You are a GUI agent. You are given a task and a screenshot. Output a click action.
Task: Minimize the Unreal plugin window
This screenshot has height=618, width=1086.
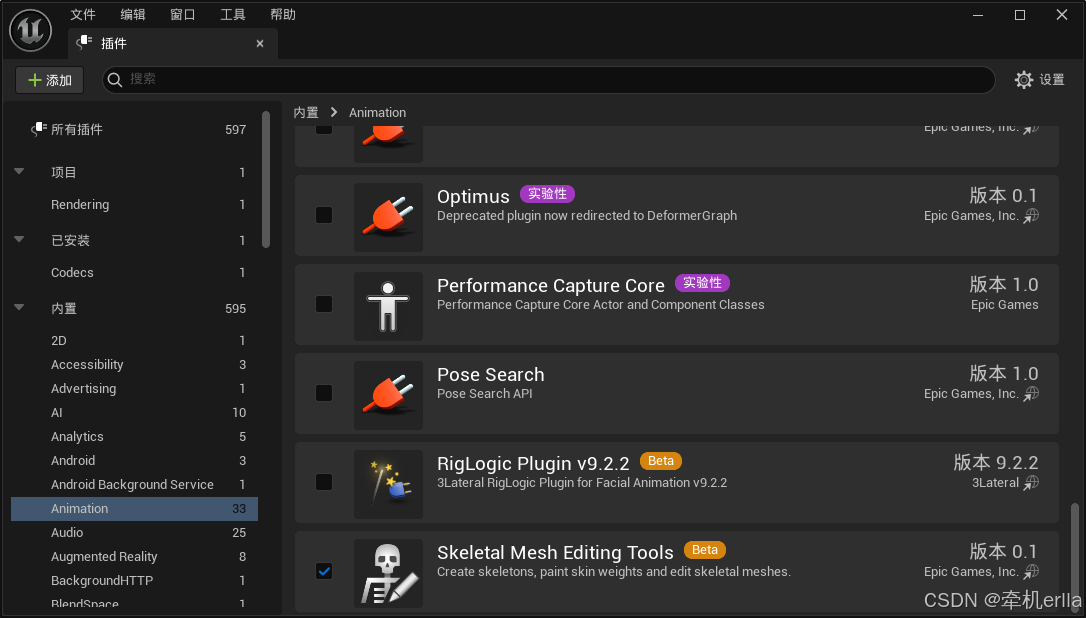point(978,15)
